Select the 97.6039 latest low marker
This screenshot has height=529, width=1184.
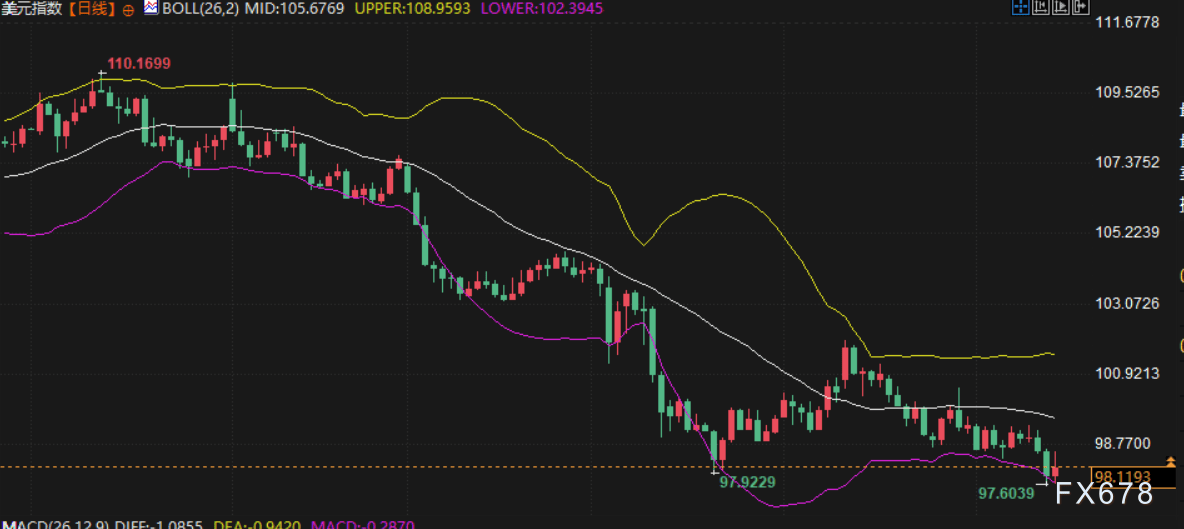point(1006,494)
